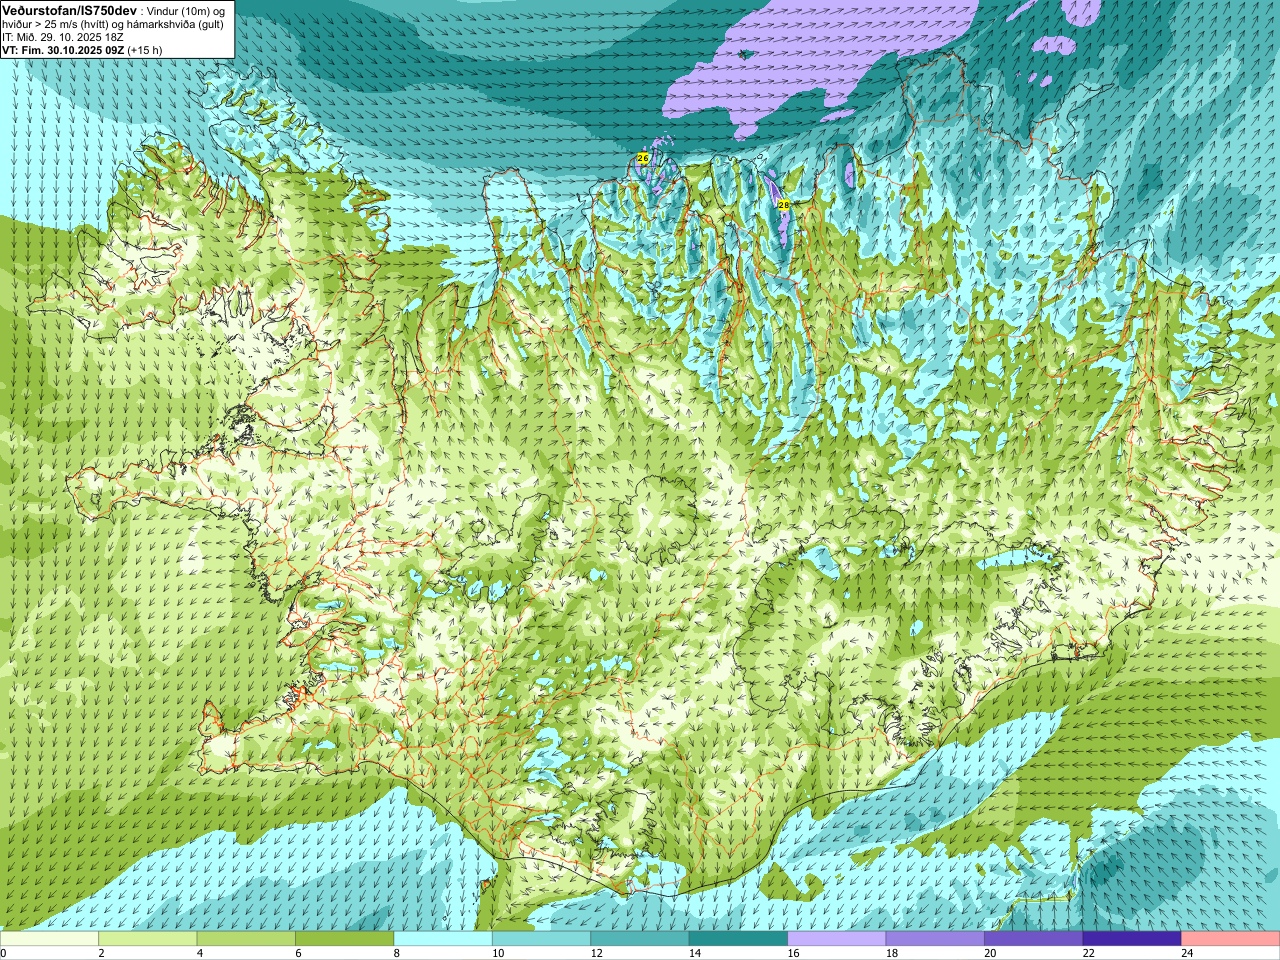Select the cyan 10–12 m/s legend swatch
Screen dimensions: 1280x960
coord(541,939)
